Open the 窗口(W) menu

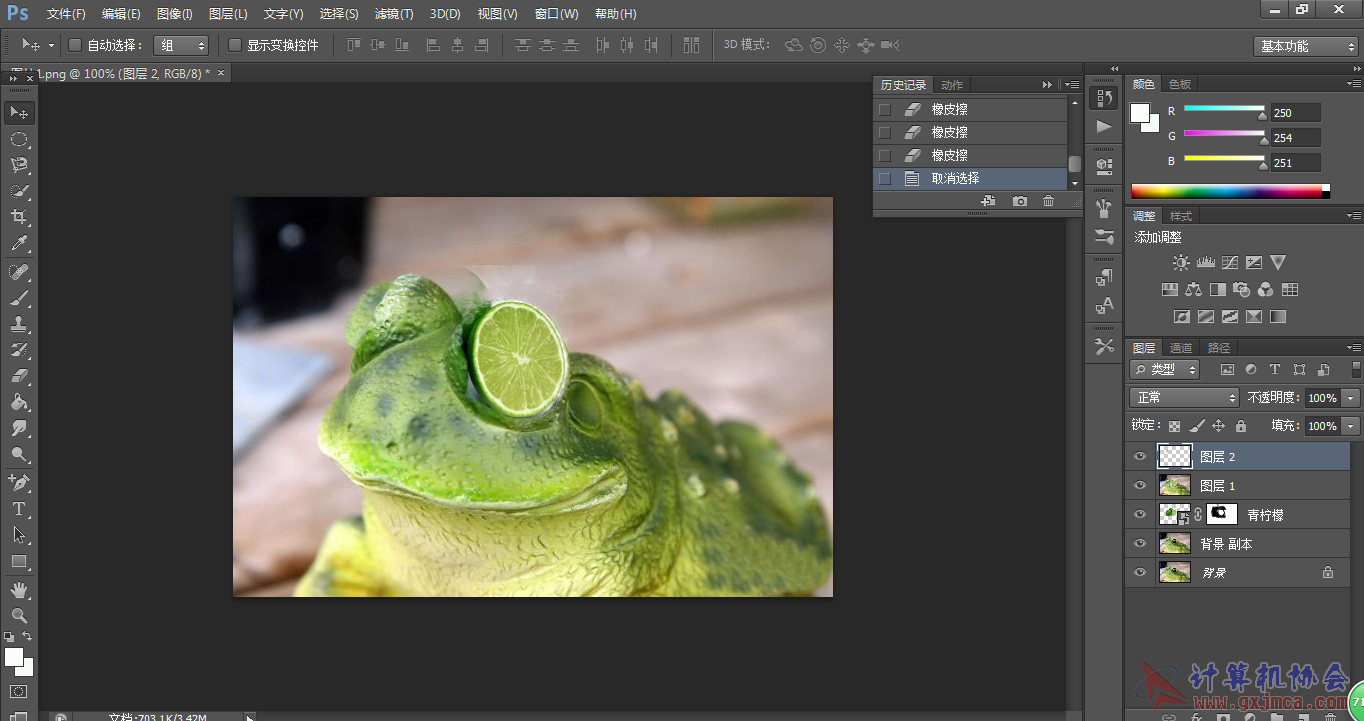tap(557, 14)
